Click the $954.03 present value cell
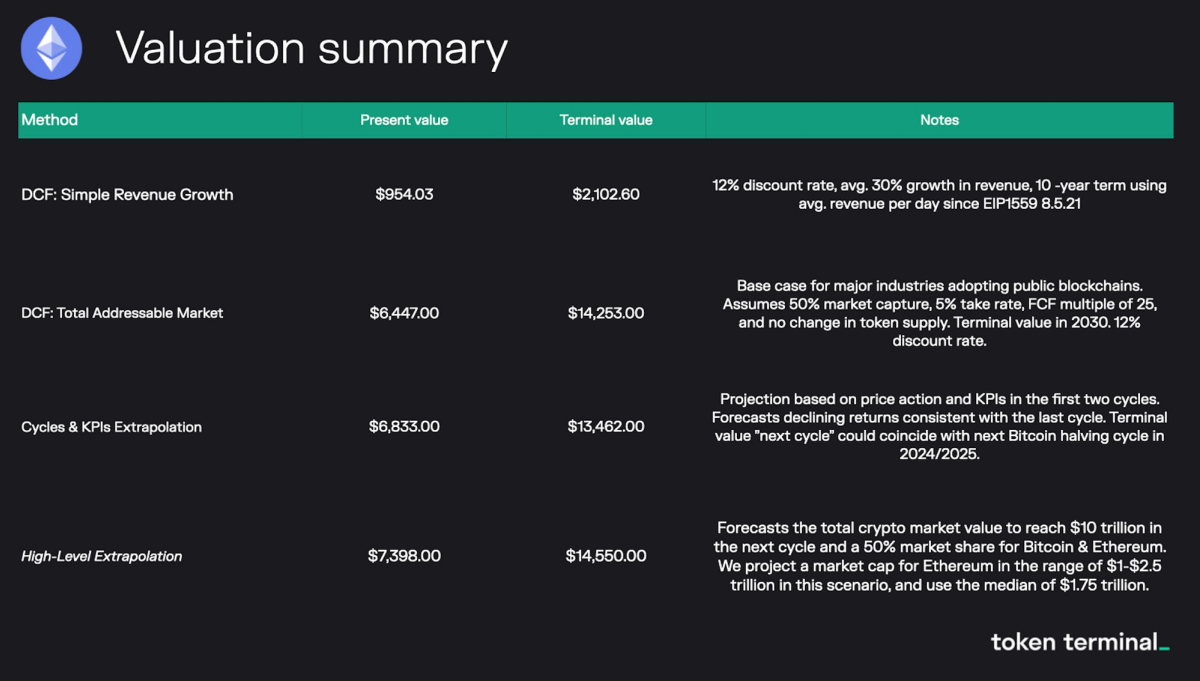This screenshot has width=1200, height=681. pos(404,195)
